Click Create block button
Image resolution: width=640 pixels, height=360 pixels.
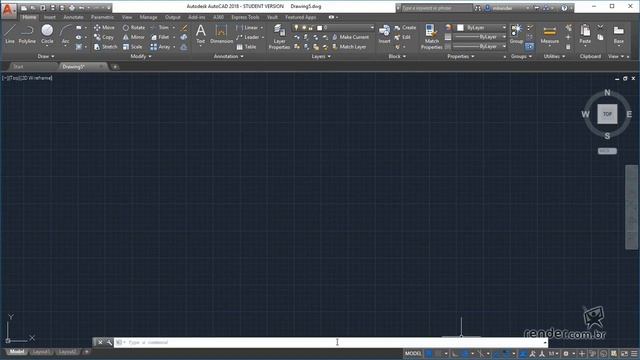(x=405, y=27)
